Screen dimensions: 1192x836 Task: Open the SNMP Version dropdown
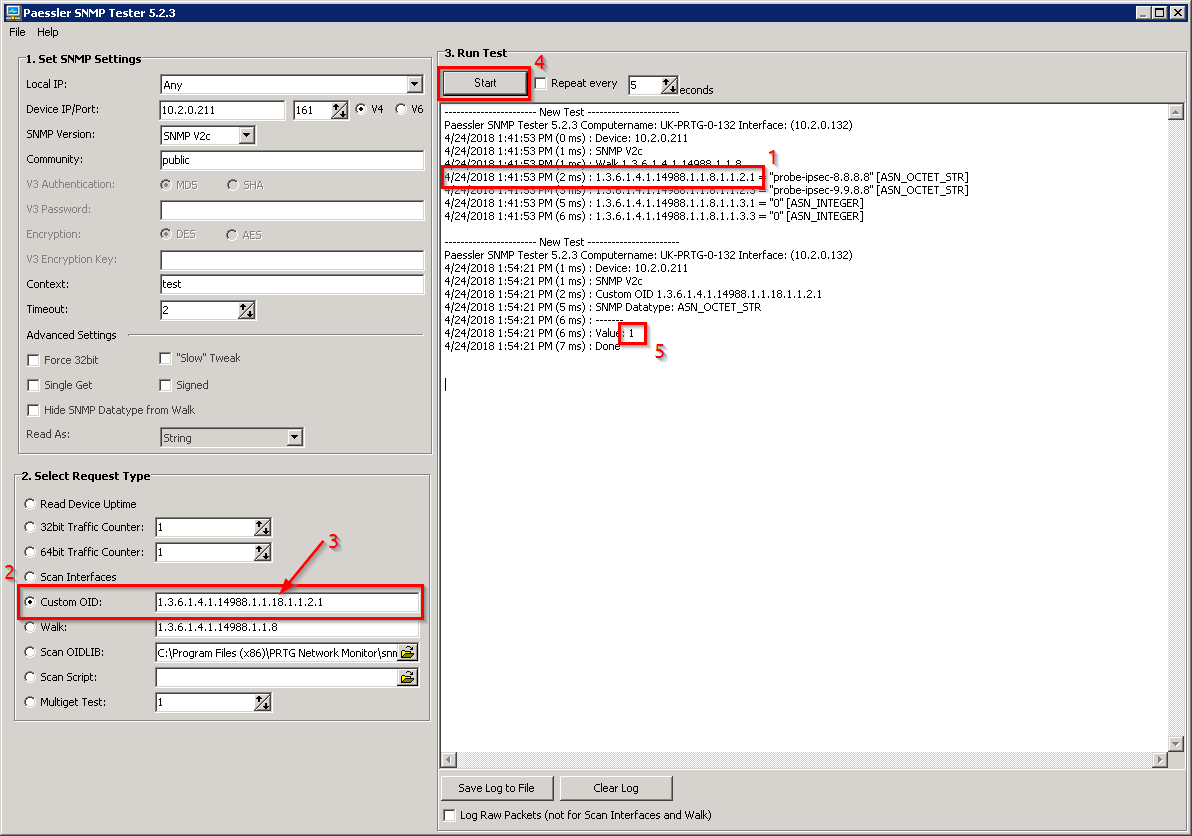(246, 135)
